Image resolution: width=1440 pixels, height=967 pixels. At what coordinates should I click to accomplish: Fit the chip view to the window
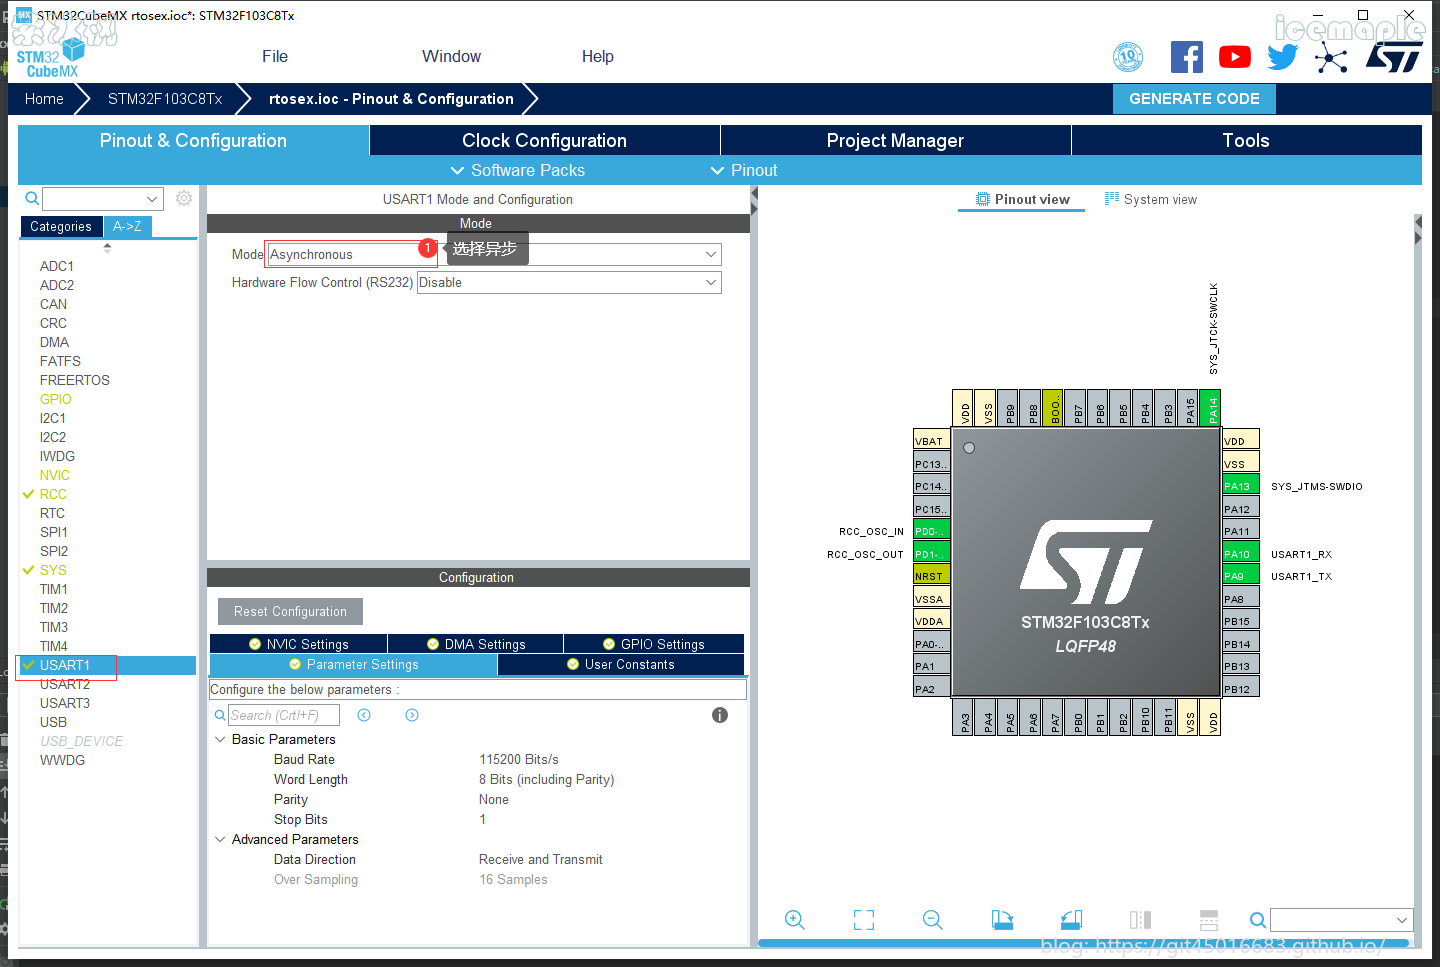[x=864, y=920]
